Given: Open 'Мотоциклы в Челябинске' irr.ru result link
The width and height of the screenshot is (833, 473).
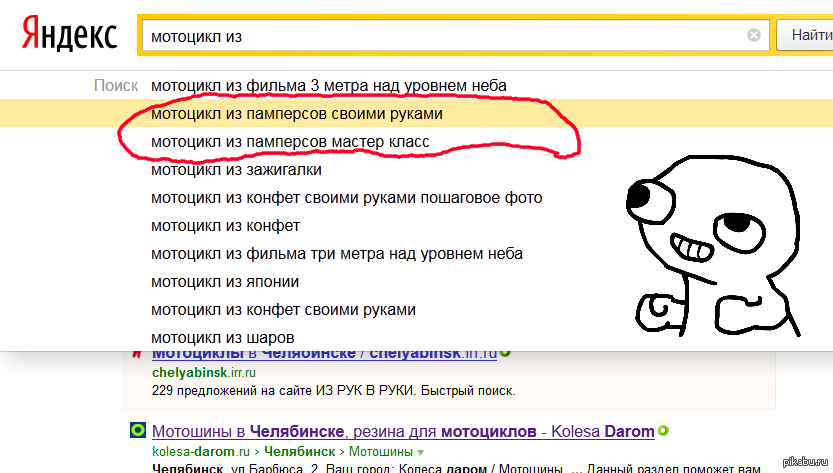Looking at the screenshot, I should point(324,354).
